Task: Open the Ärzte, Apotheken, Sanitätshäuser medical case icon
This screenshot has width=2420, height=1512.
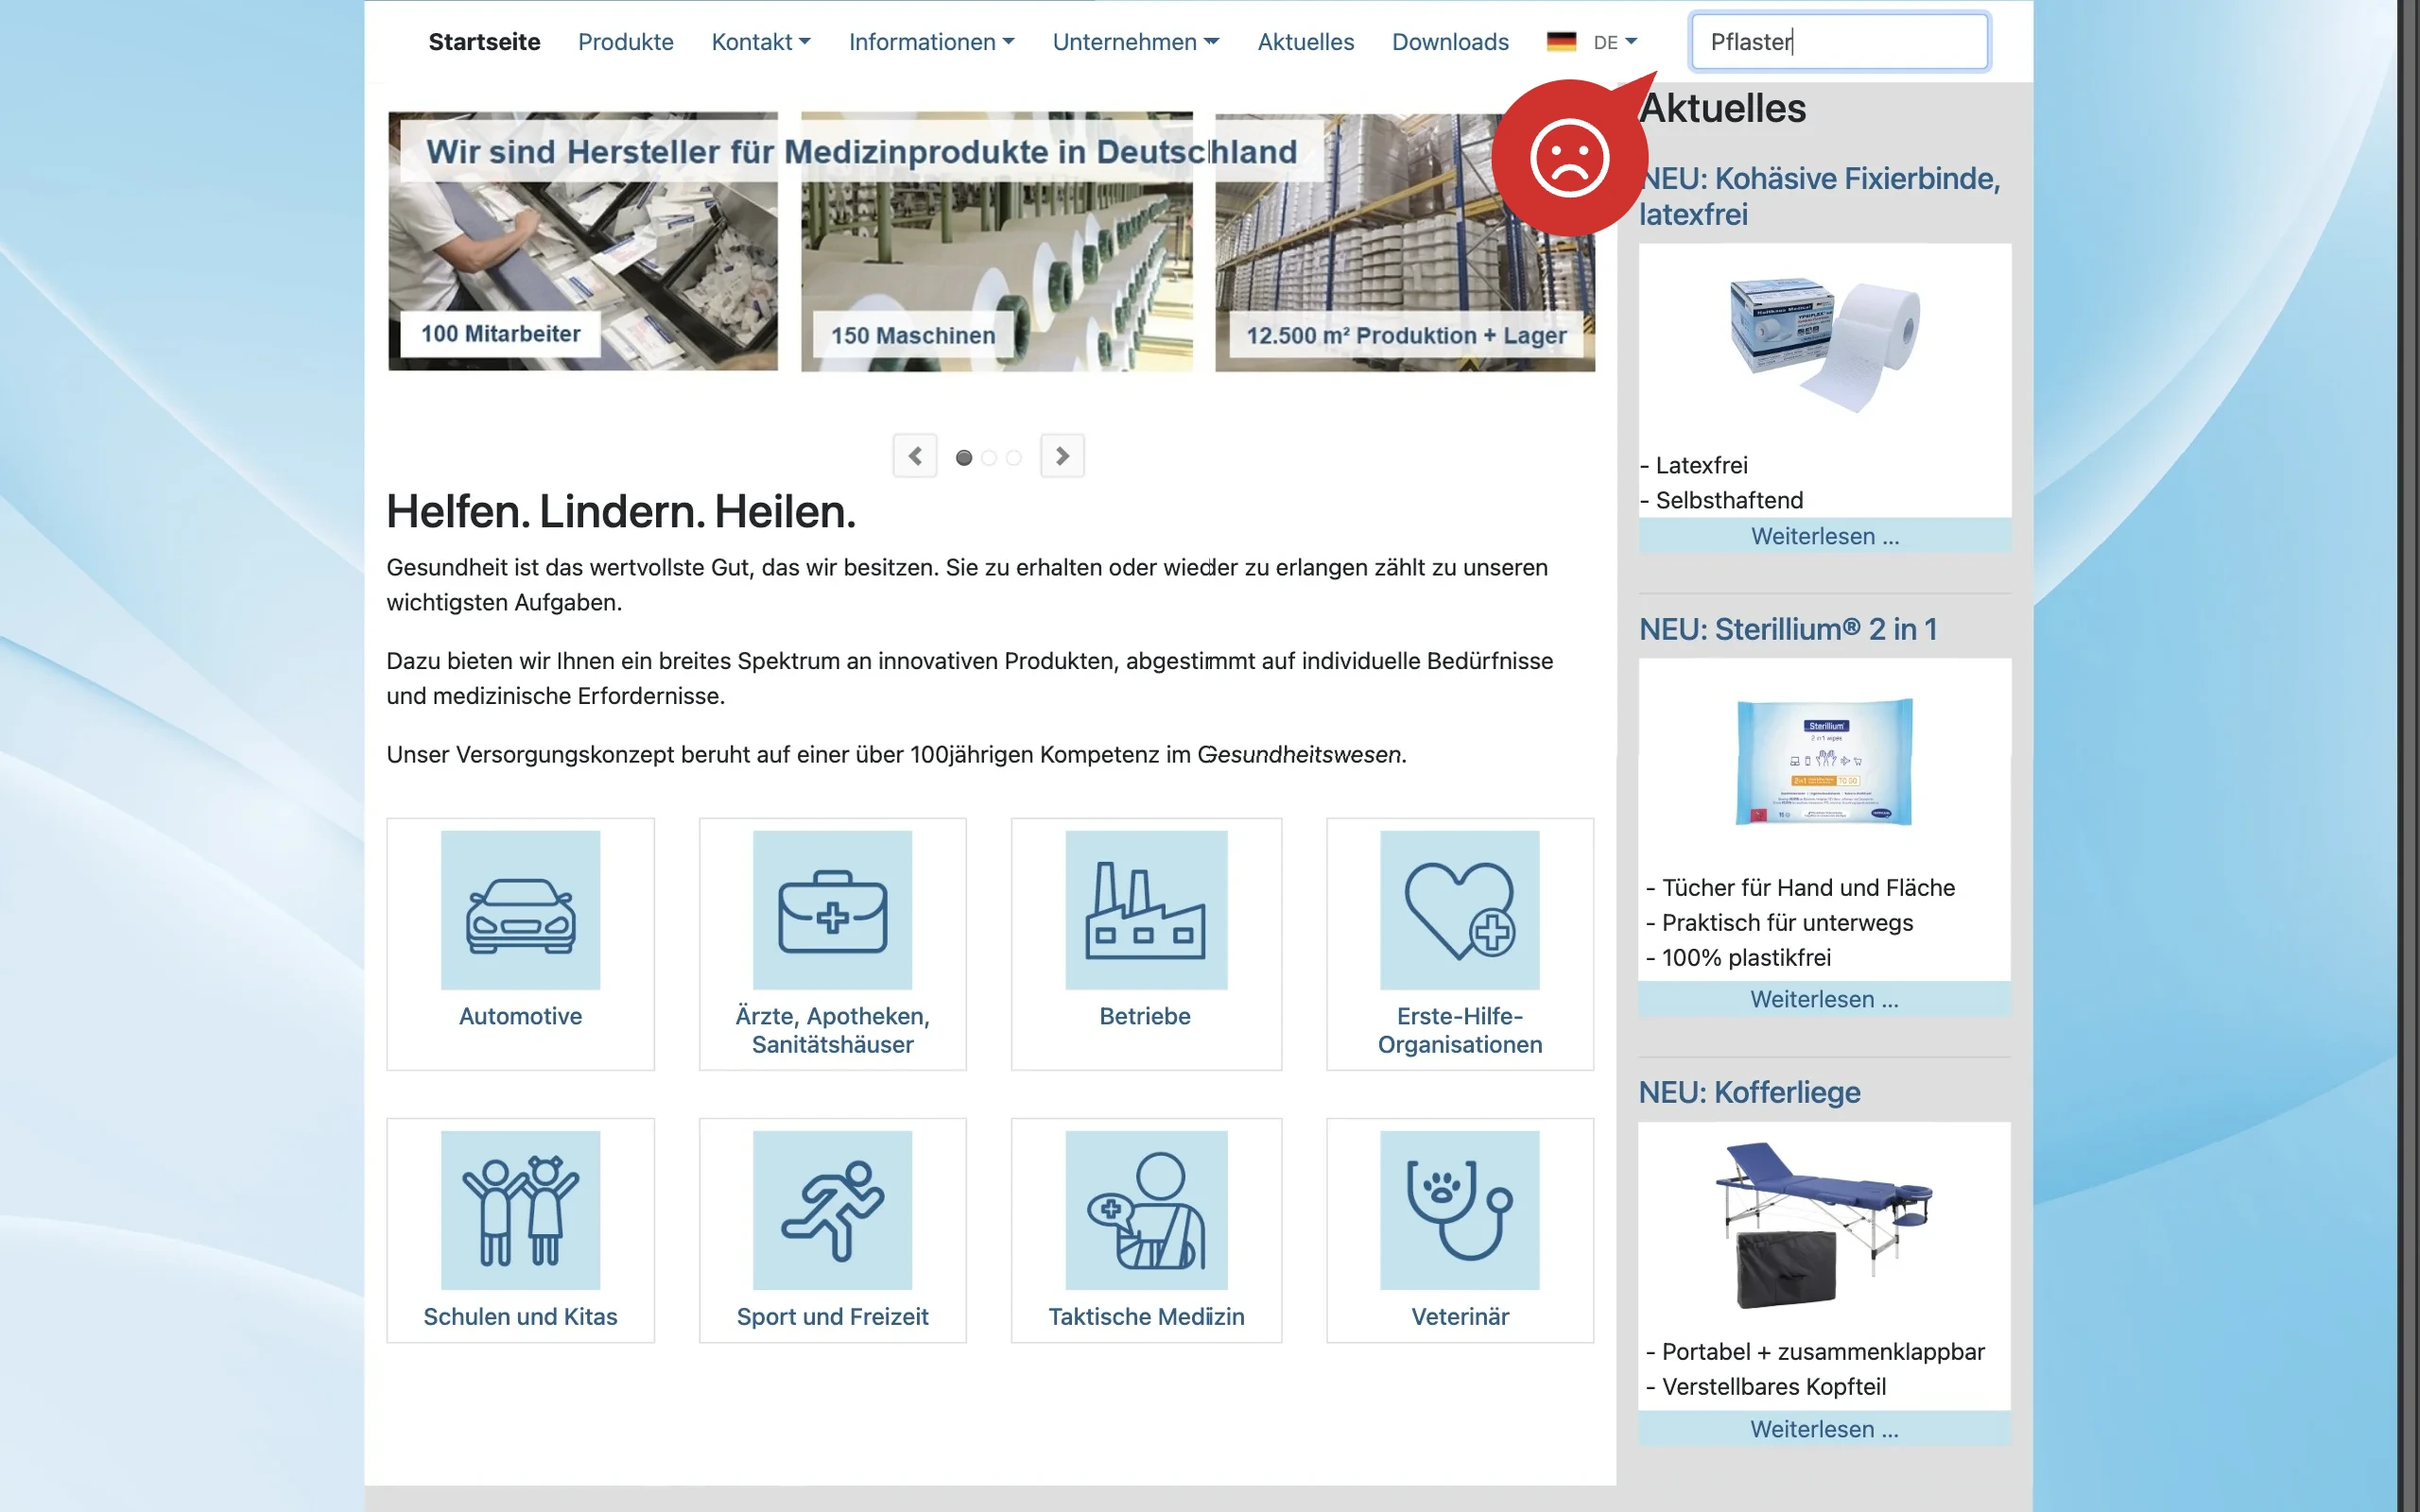Action: pos(832,909)
